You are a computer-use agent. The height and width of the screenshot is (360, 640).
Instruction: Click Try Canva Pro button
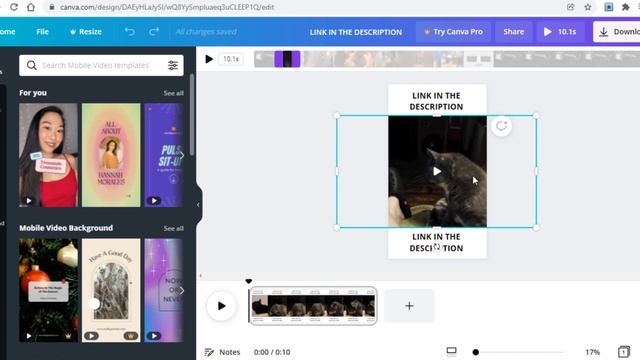click(x=453, y=31)
